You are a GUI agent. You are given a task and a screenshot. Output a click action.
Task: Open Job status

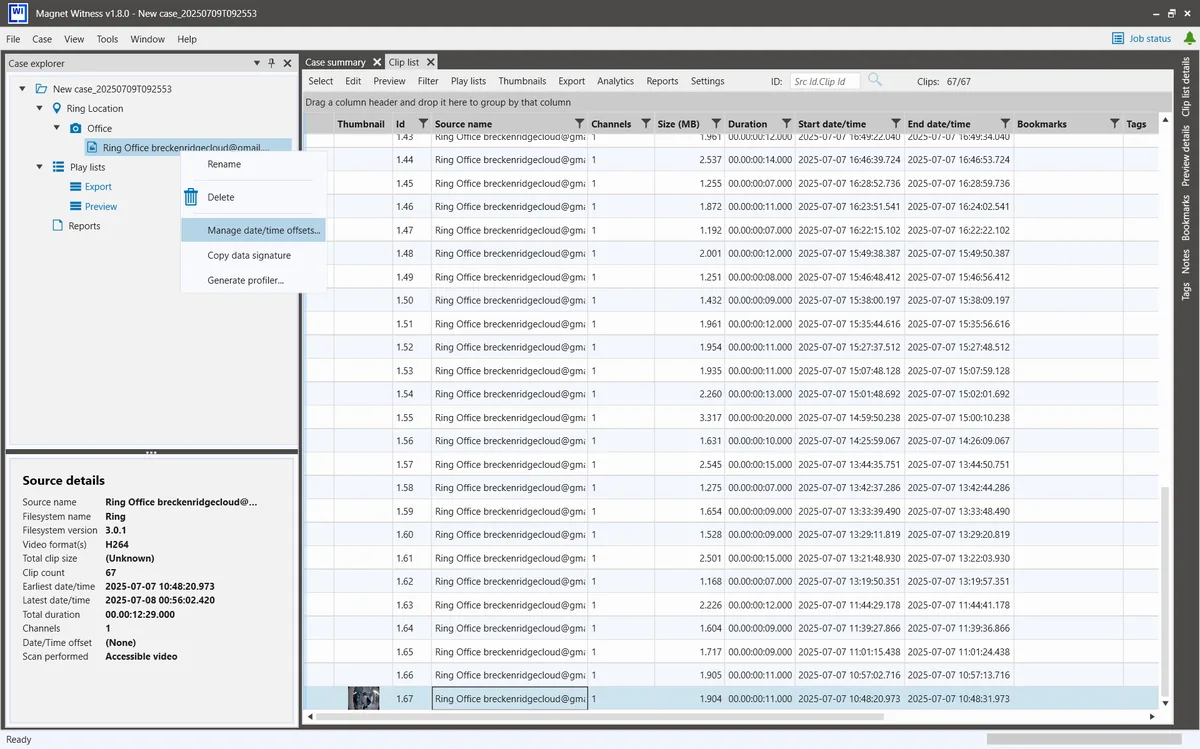click(1141, 39)
